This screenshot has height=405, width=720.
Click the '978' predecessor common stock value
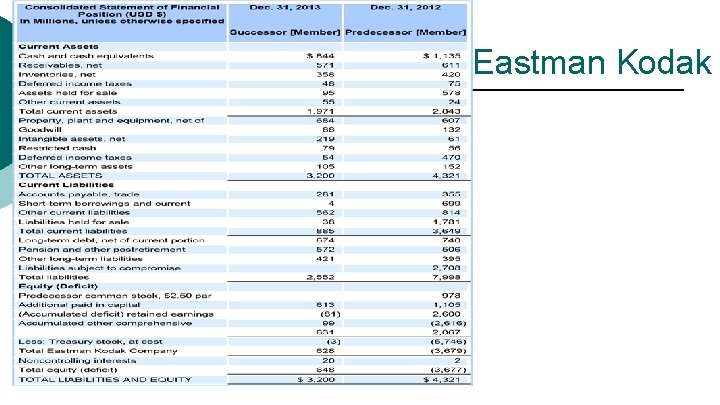[x=451, y=296]
